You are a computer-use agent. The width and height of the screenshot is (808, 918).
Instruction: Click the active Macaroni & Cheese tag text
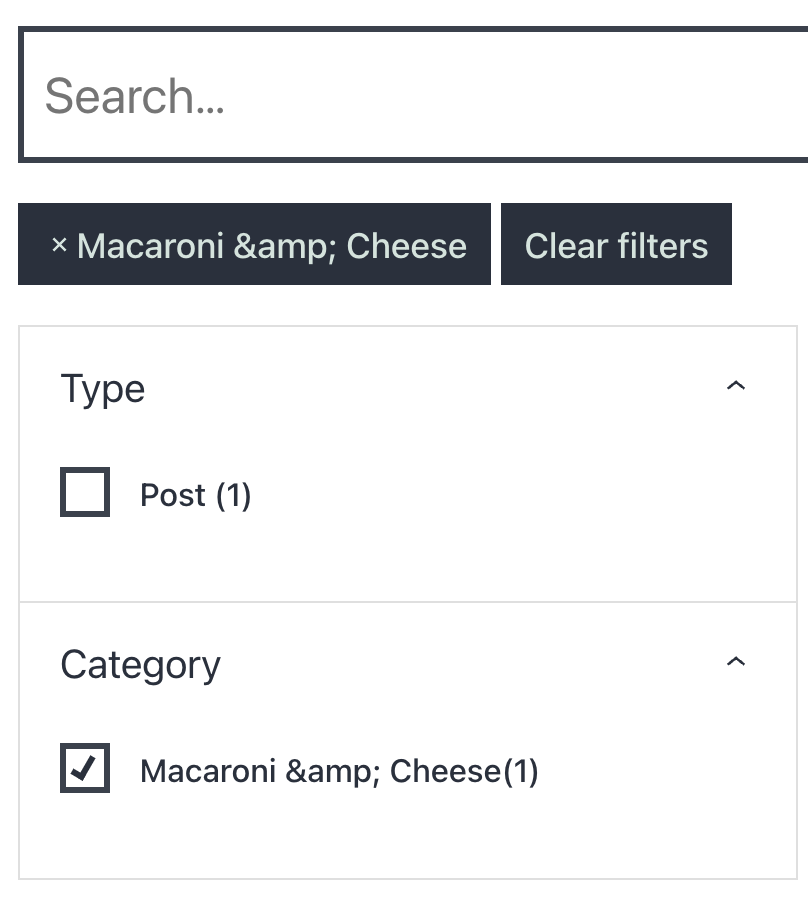point(272,246)
